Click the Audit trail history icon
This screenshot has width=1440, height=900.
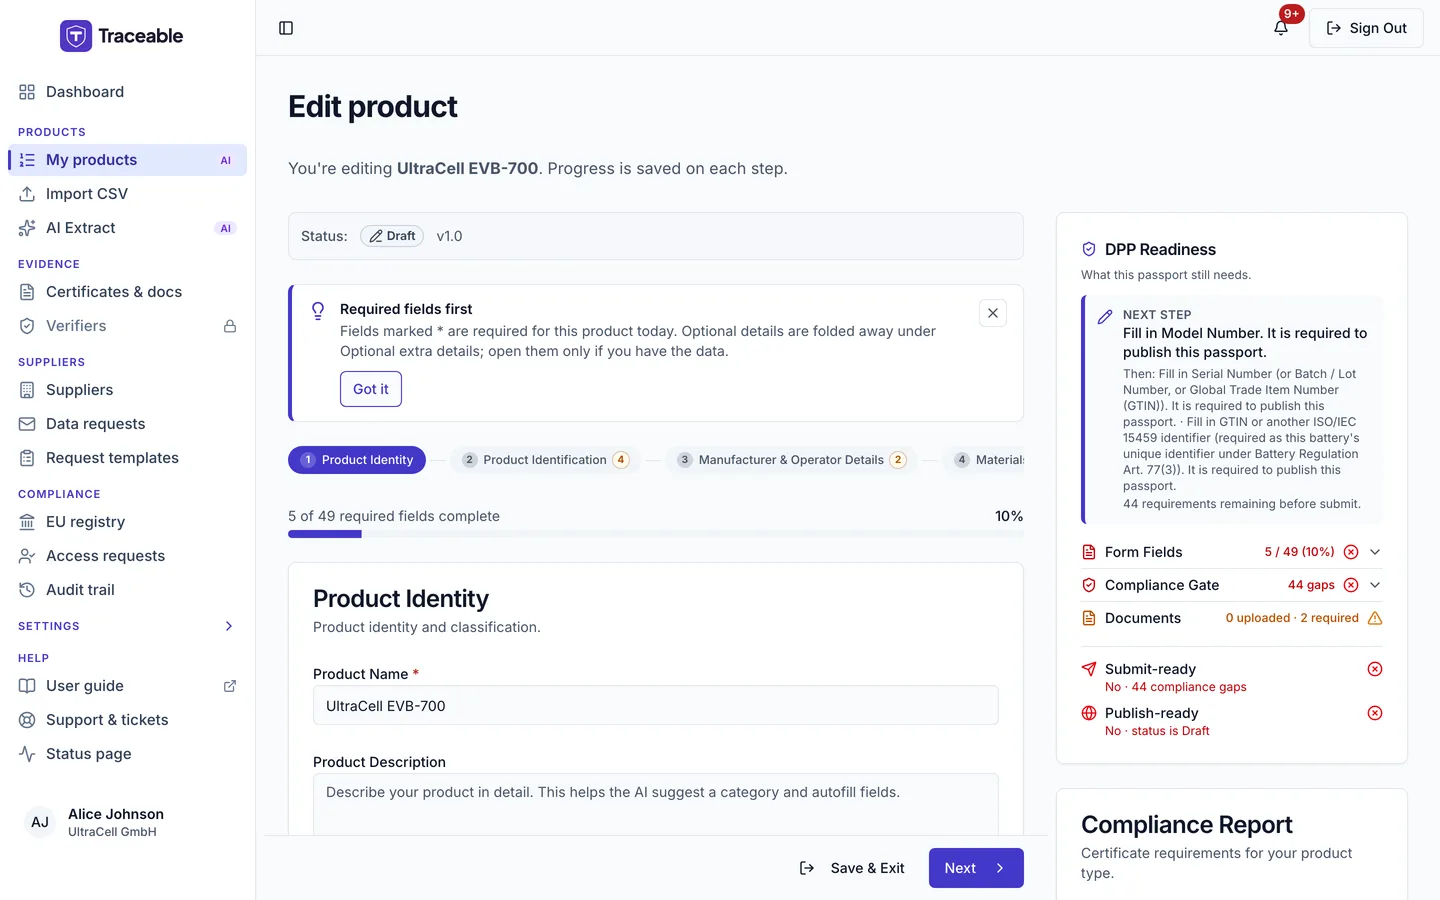tap(27, 590)
